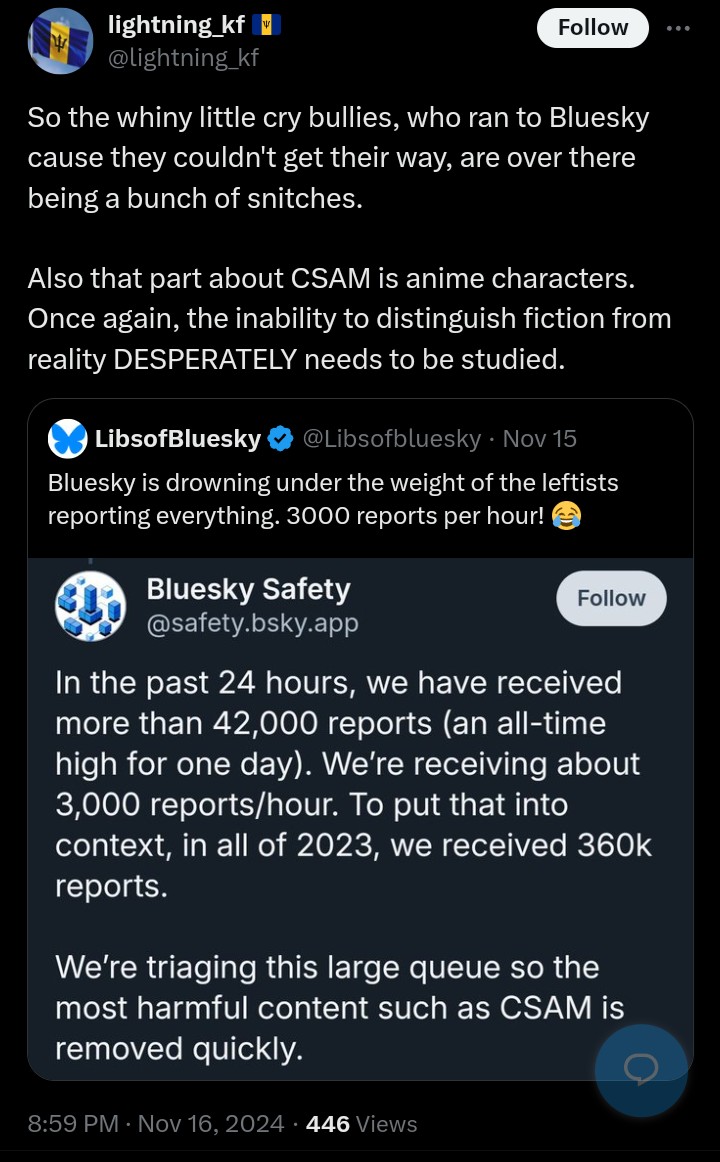Open the @lightning_kf handle link
720x1162 pixels.
point(184,57)
